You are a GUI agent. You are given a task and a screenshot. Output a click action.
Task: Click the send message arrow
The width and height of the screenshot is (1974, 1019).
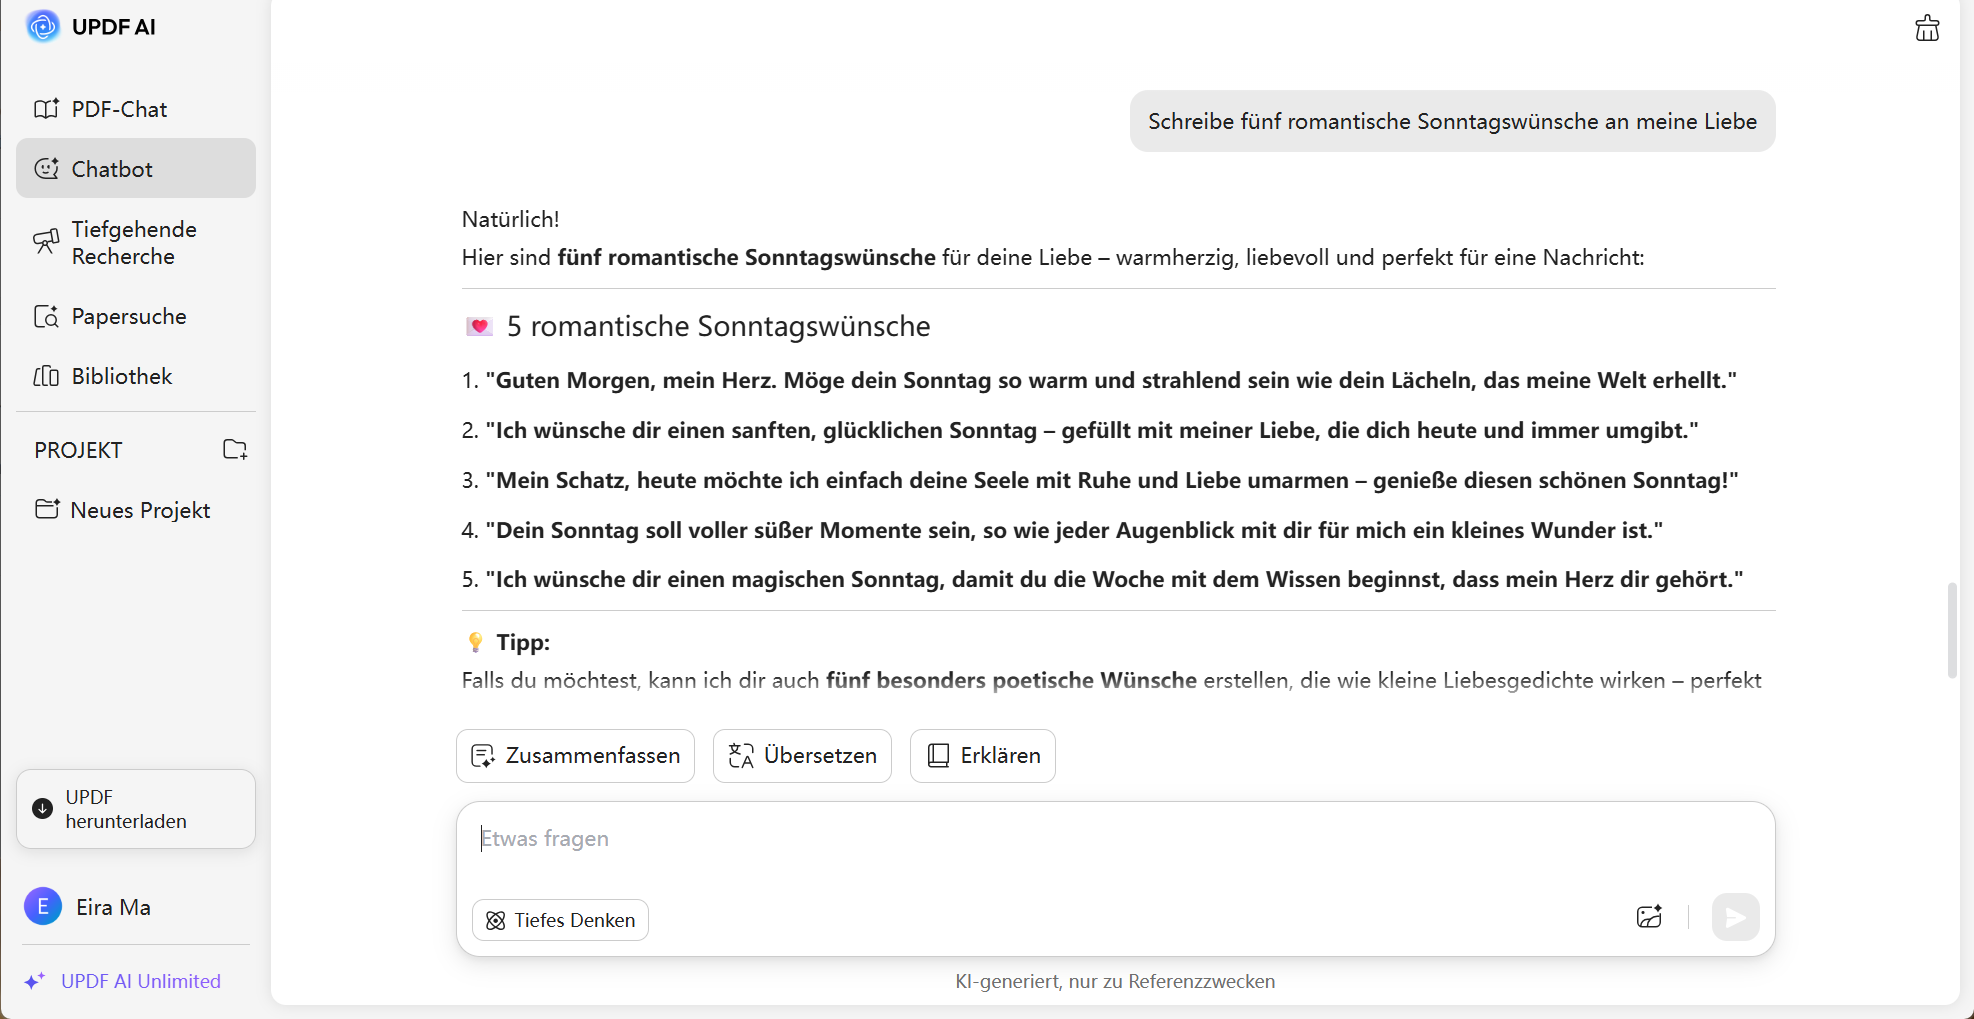tap(1736, 916)
